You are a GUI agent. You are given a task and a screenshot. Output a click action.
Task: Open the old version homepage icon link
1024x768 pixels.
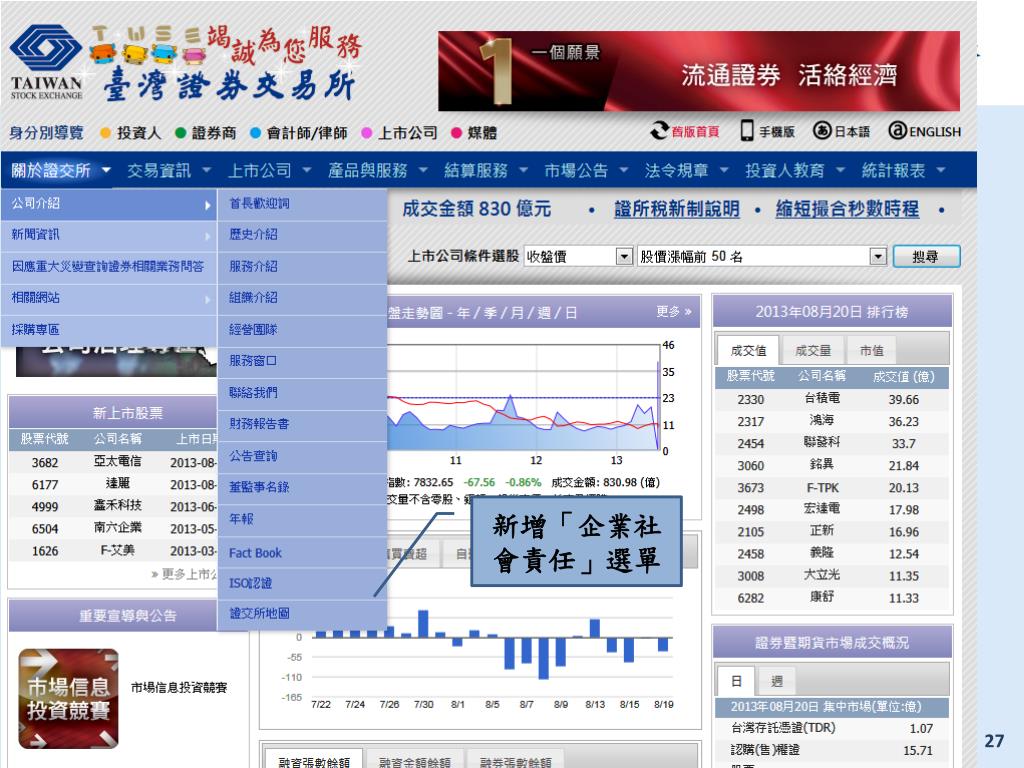pyautogui.click(x=685, y=131)
